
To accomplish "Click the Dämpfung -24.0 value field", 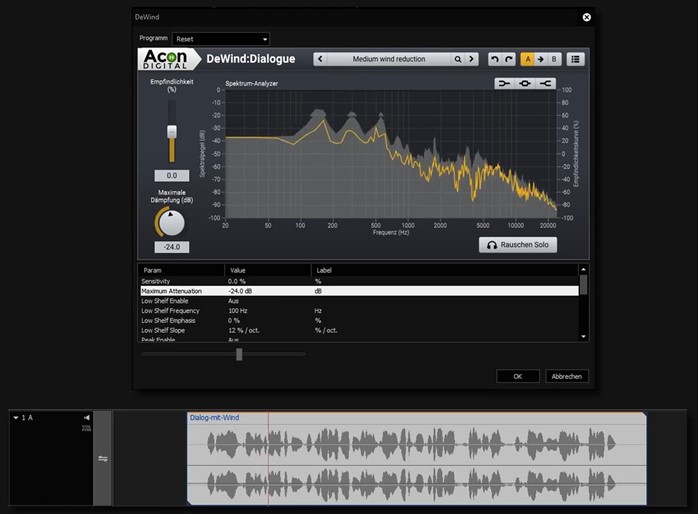I will point(172,247).
